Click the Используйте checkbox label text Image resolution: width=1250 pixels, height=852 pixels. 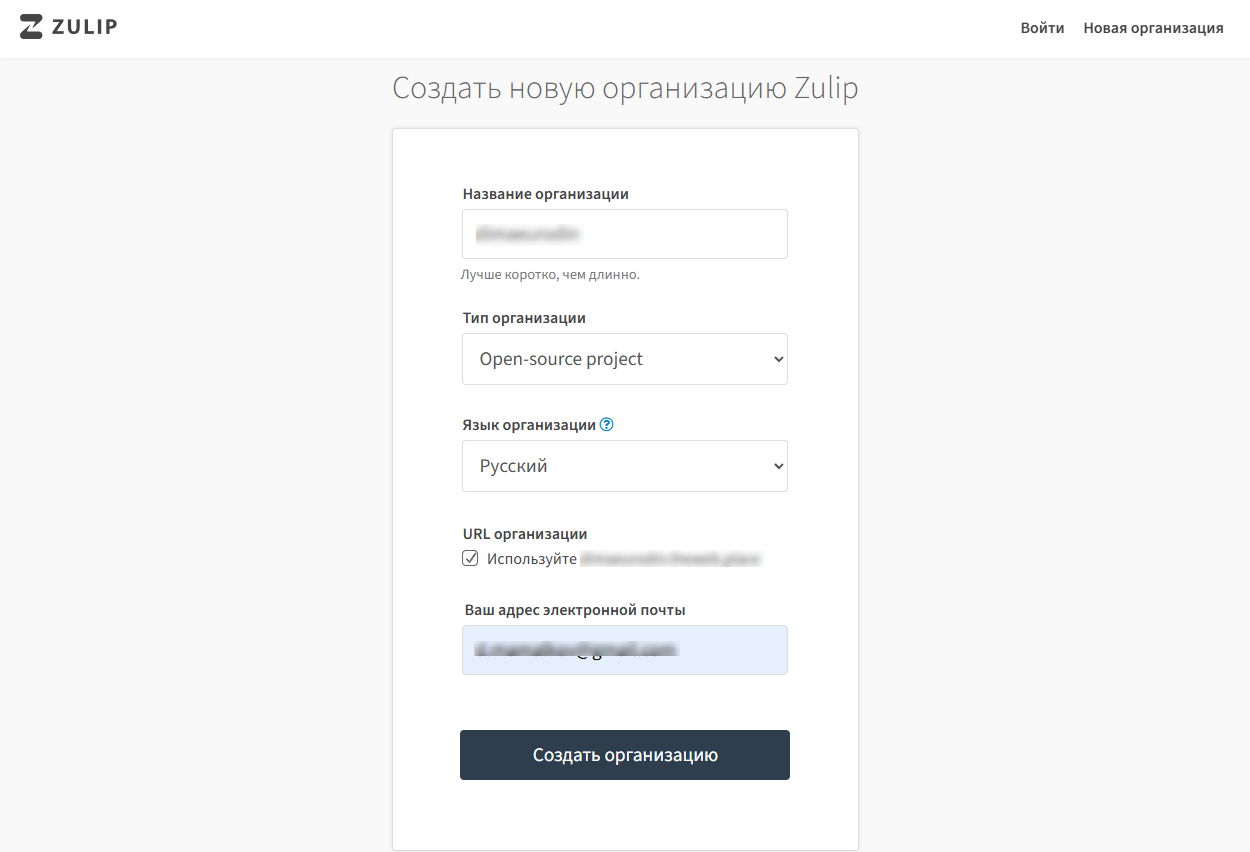click(532, 559)
